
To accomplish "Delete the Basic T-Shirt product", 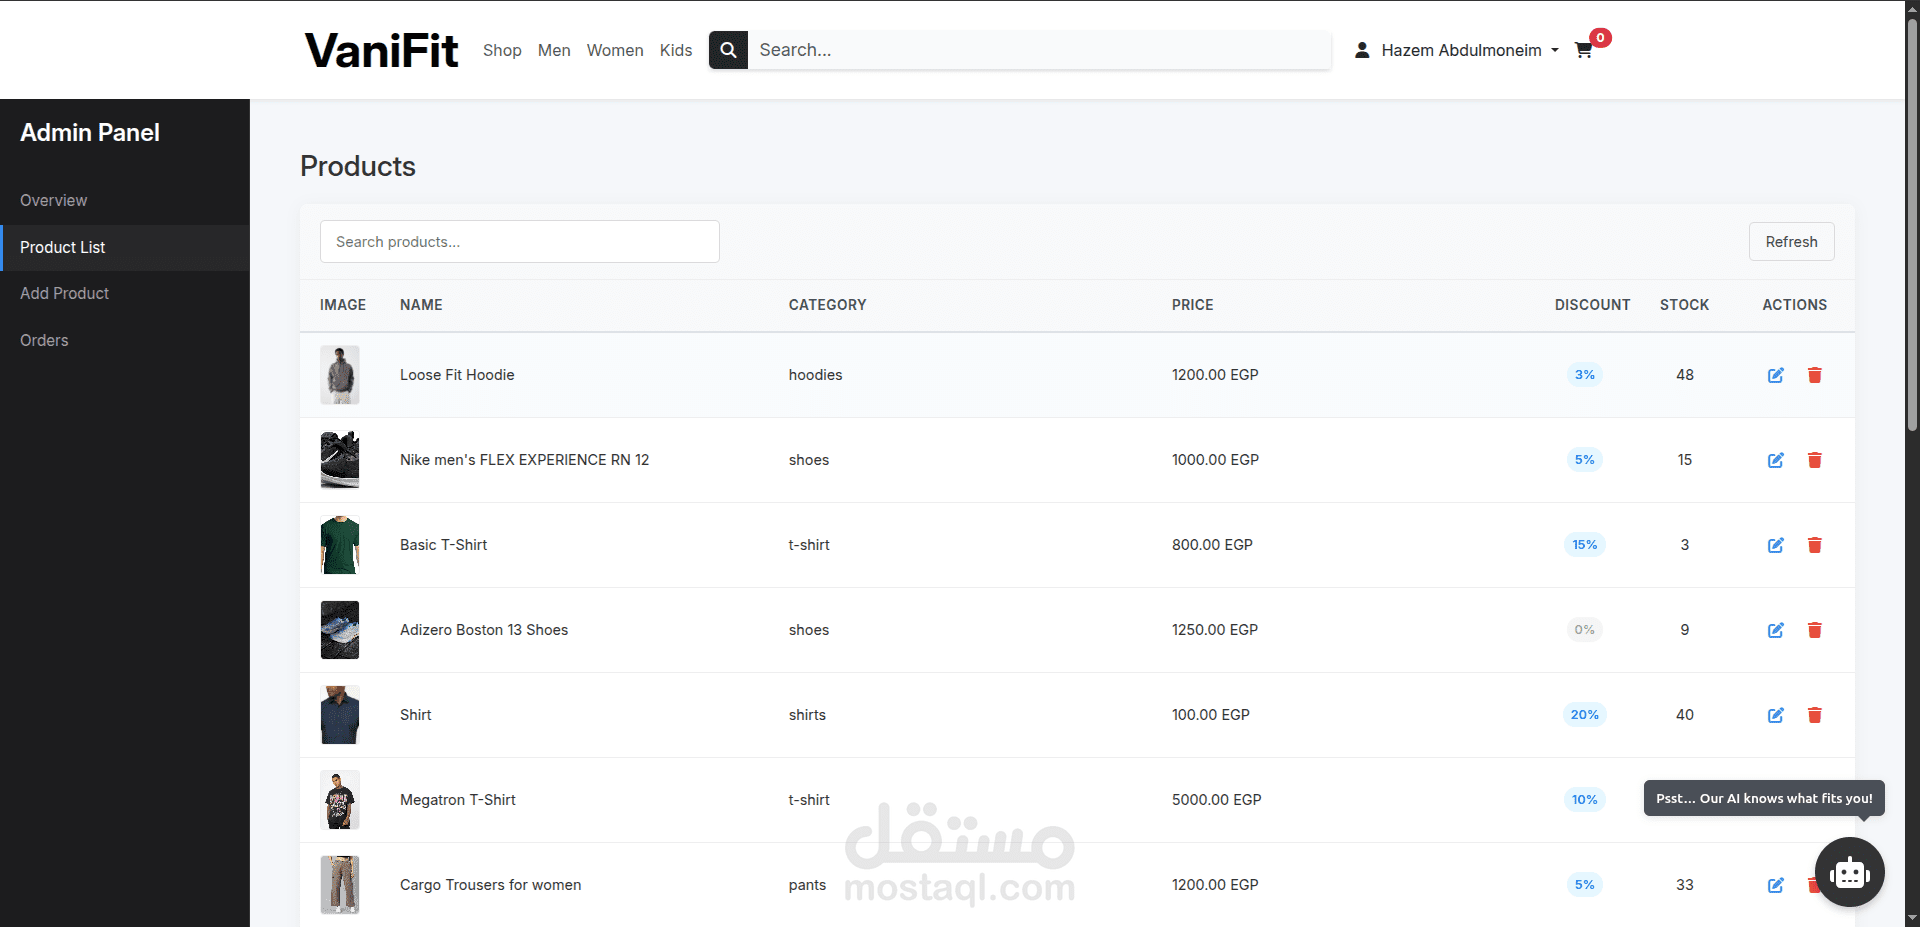I will click(1815, 545).
